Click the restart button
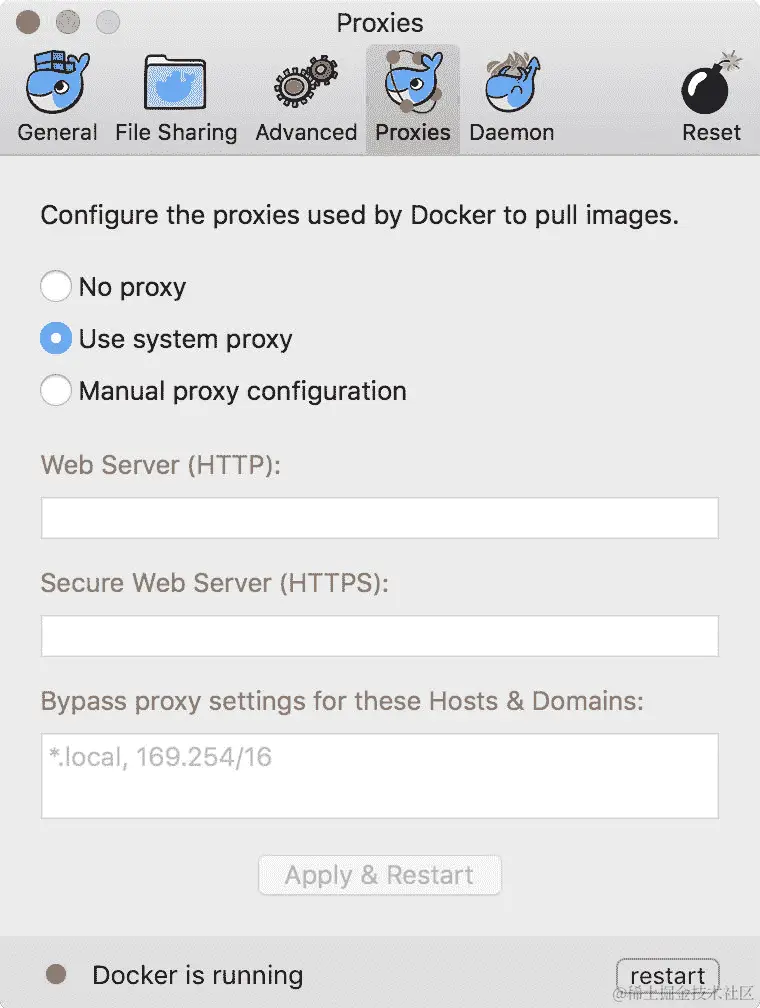 [x=668, y=976]
